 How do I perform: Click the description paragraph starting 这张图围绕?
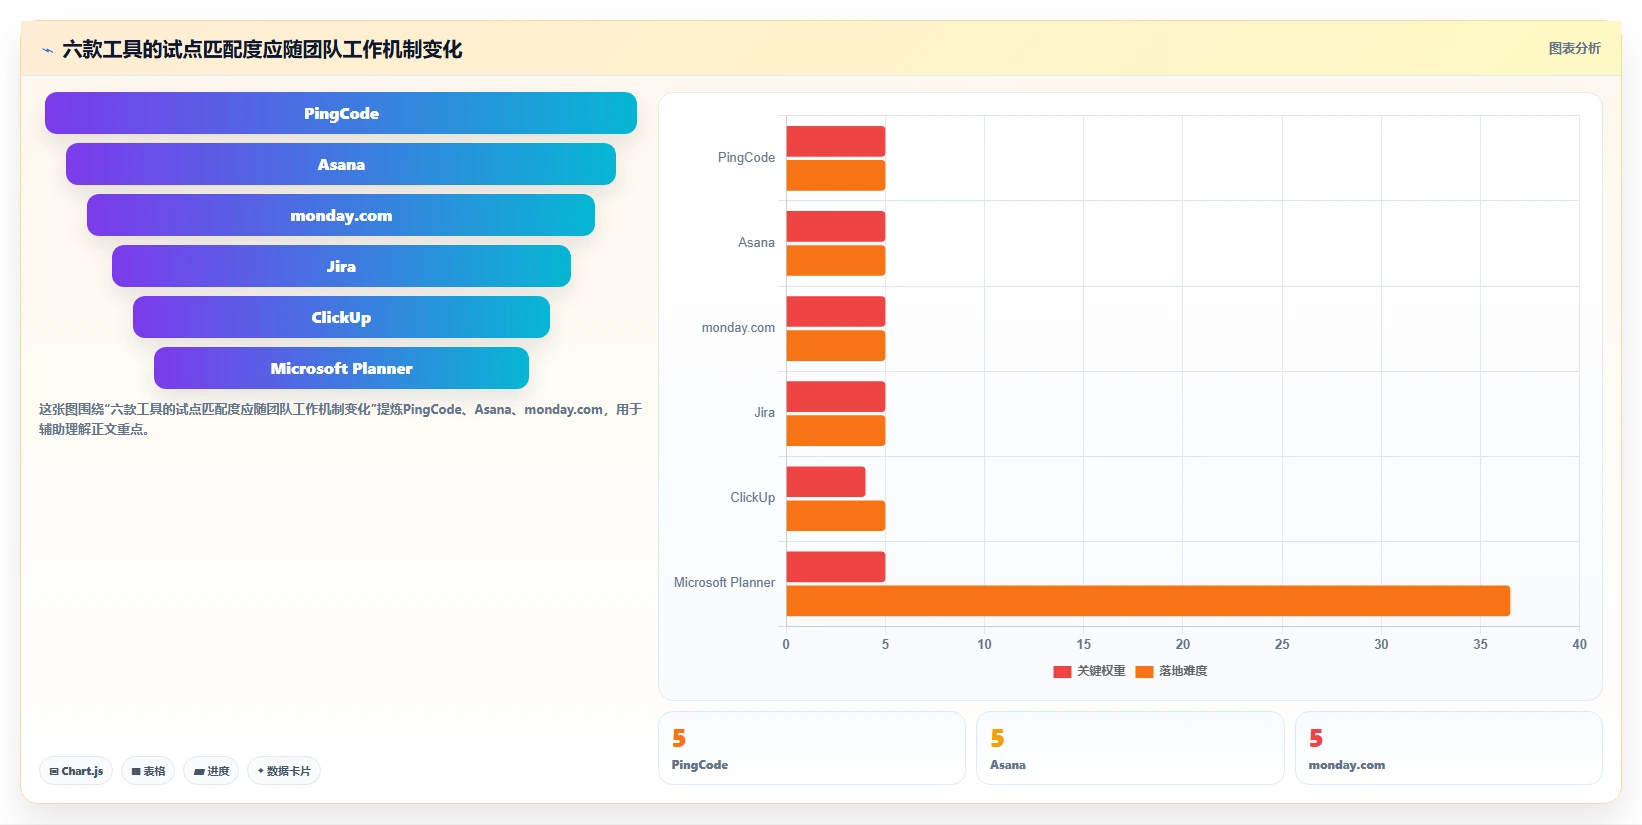point(340,419)
